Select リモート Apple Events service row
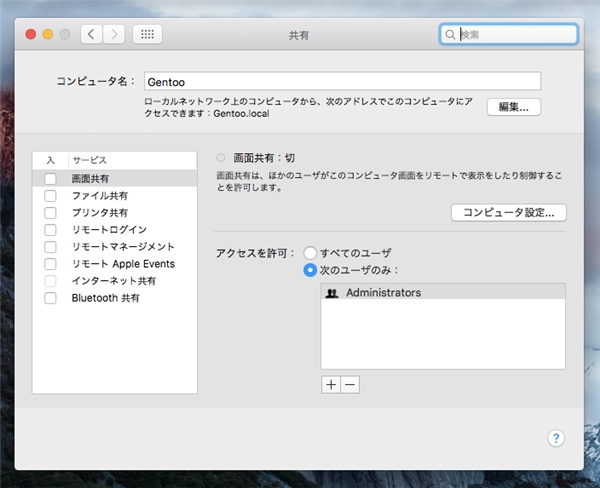The image size is (600, 488). (x=123, y=264)
